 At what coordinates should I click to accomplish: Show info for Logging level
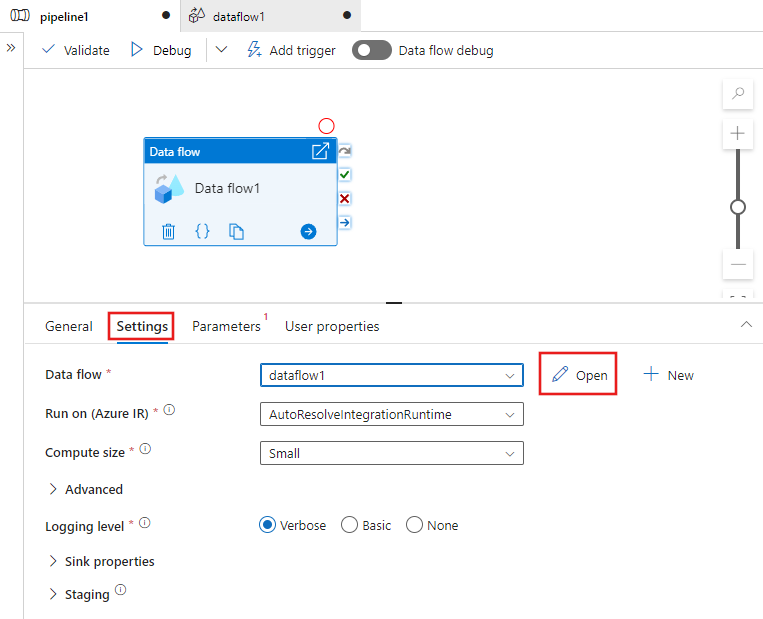coord(145,523)
